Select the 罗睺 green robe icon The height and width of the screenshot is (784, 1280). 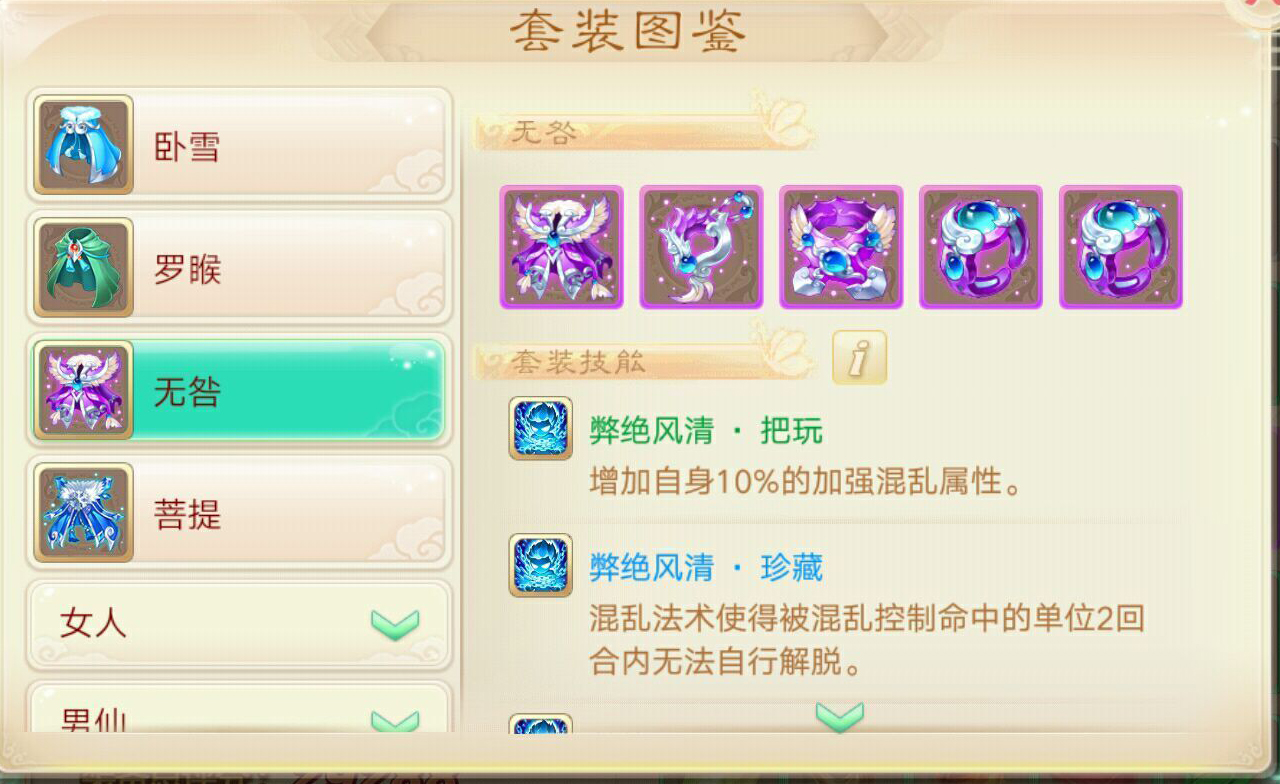pyautogui.click(x=84, y=268)
